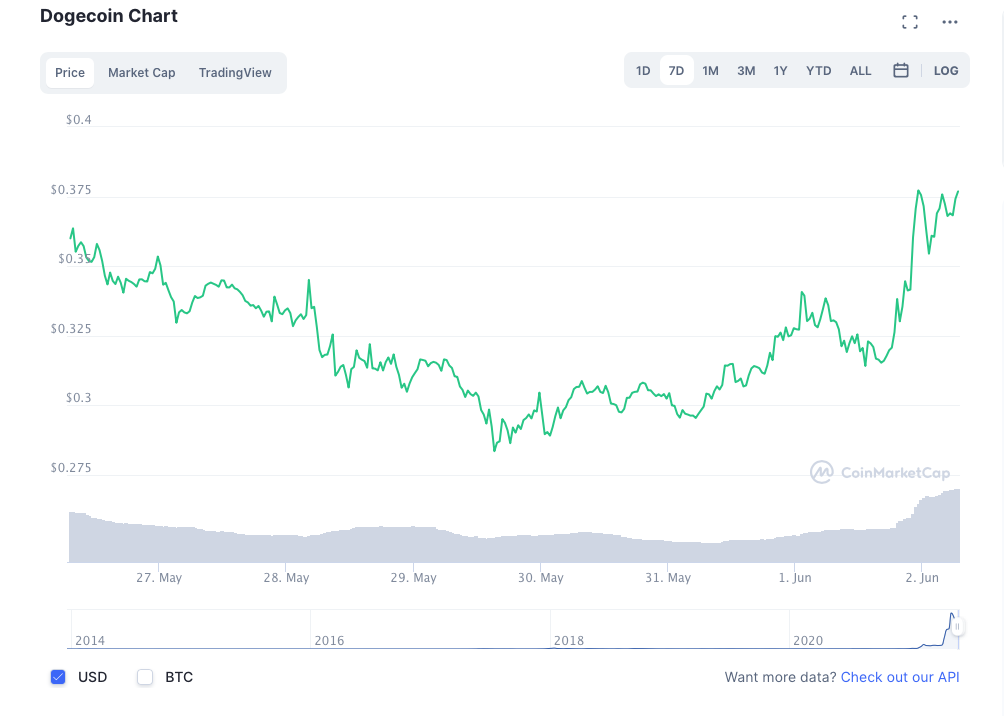Toggle LOG scale on chart
The height and width of the screenshot is (716, 1004).
click(x=945, y=71)
